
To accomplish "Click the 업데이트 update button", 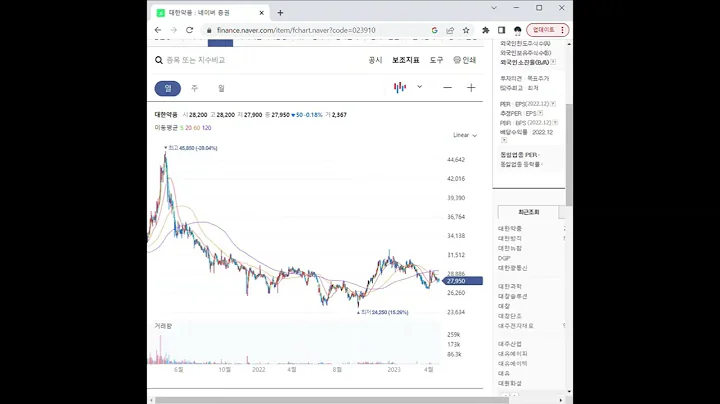I will coord(548,30).
